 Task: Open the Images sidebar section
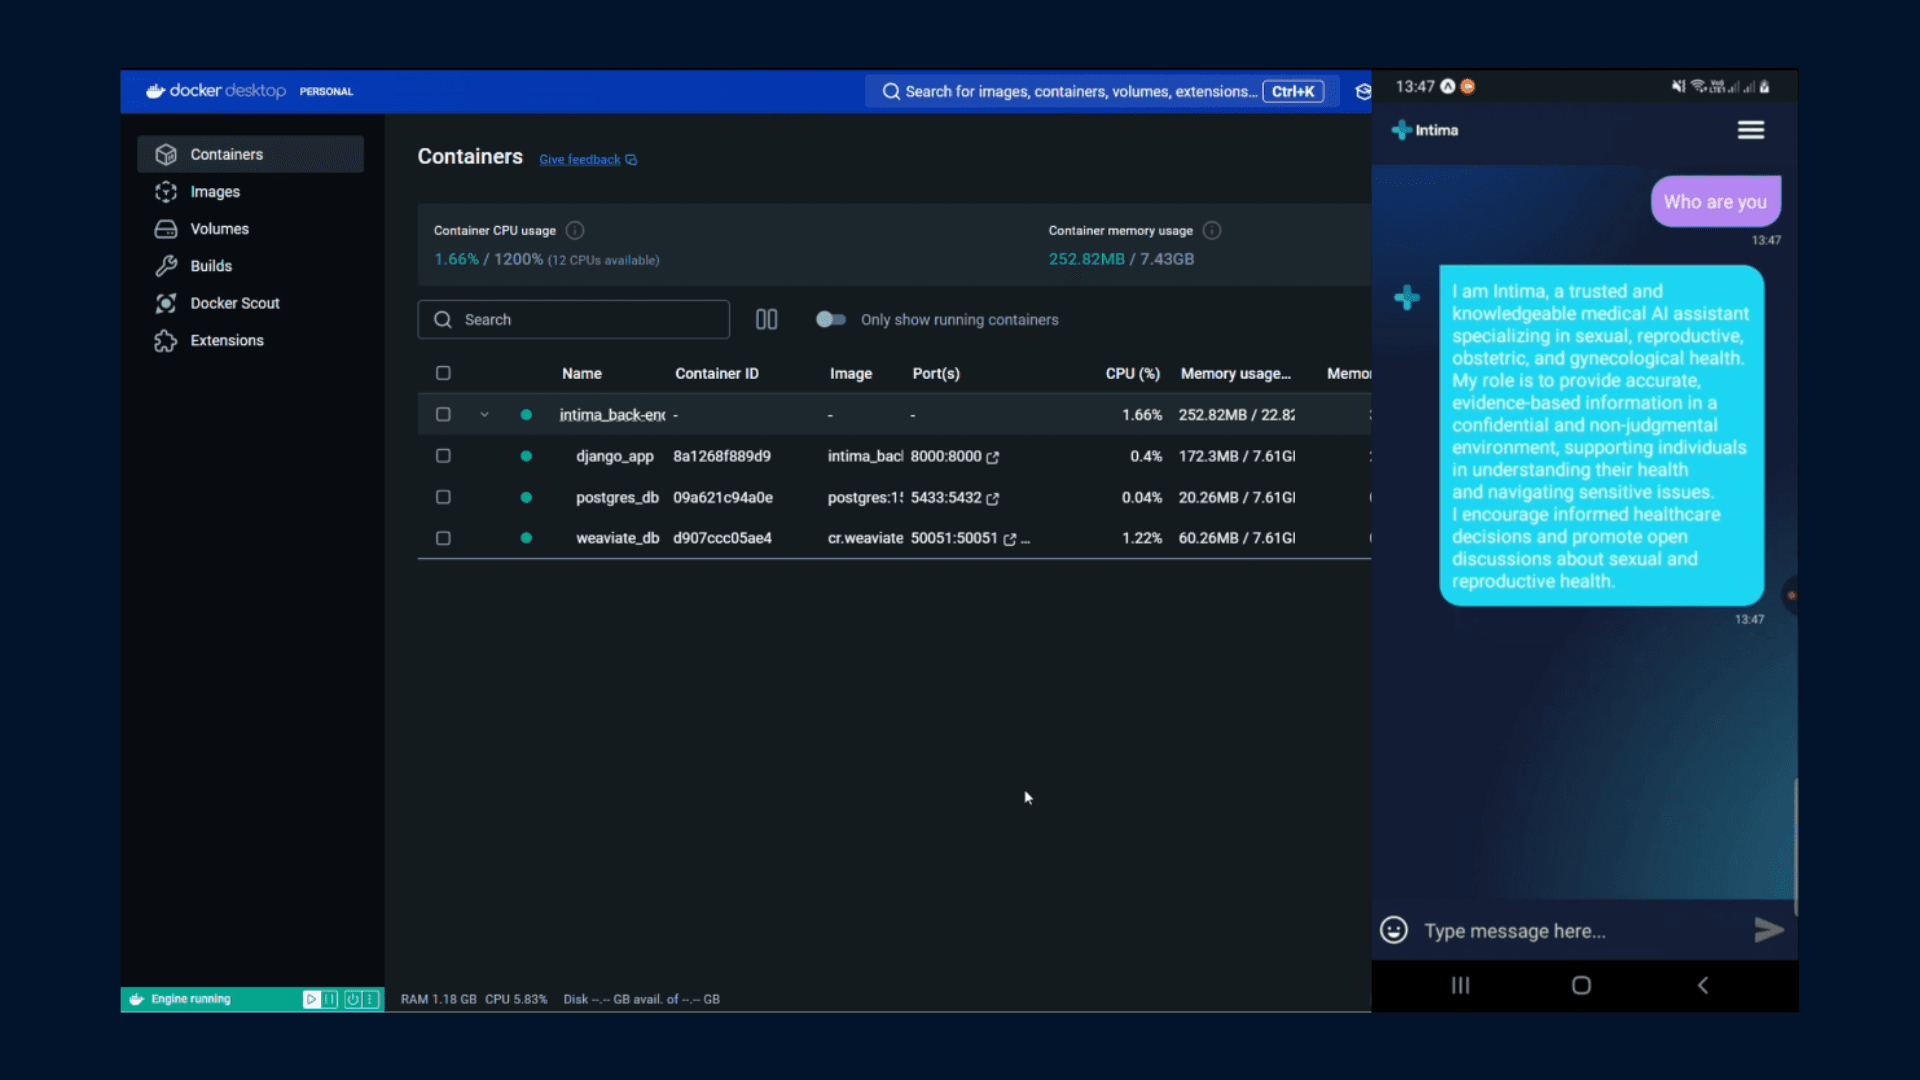(x=215, y=192)
